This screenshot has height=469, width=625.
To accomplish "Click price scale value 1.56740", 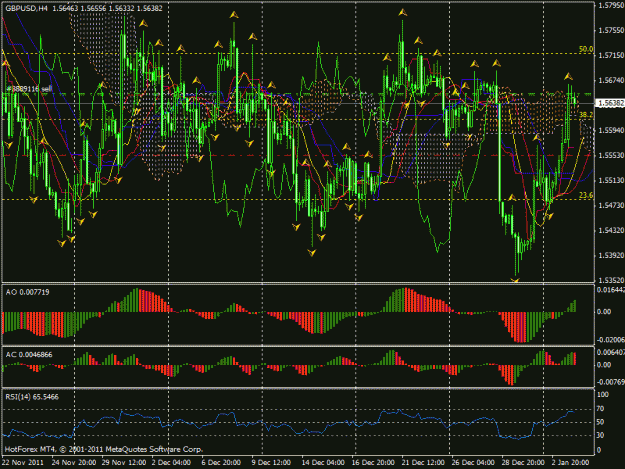I will click(x=611, y=80).
